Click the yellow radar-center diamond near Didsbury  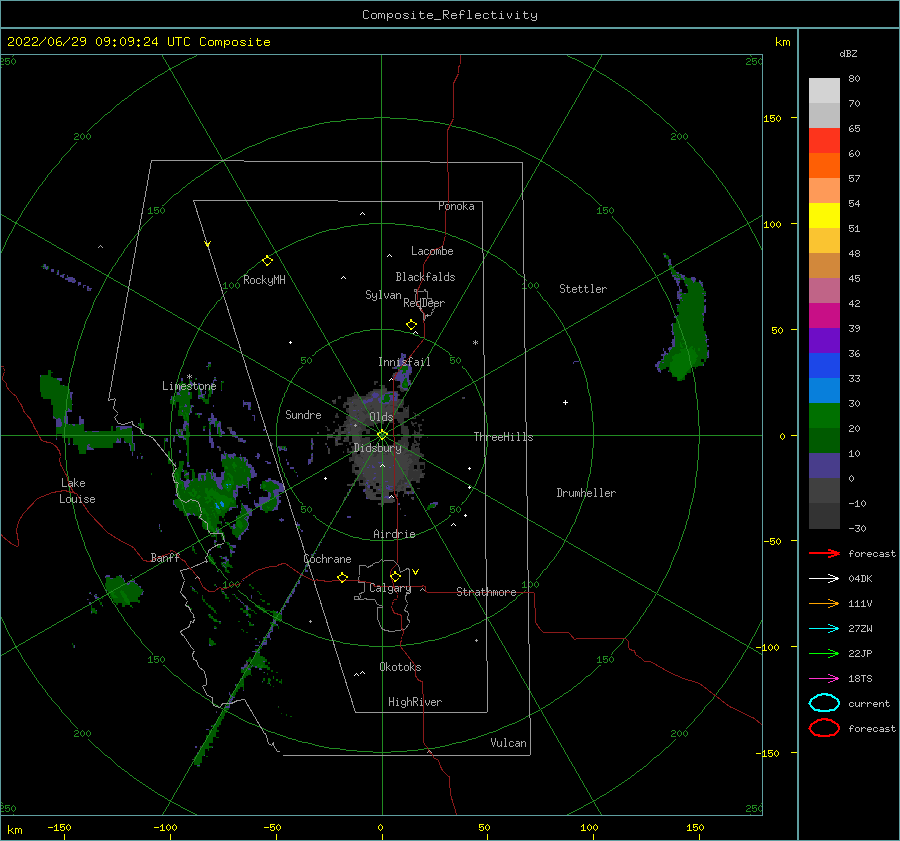point(382,435)
